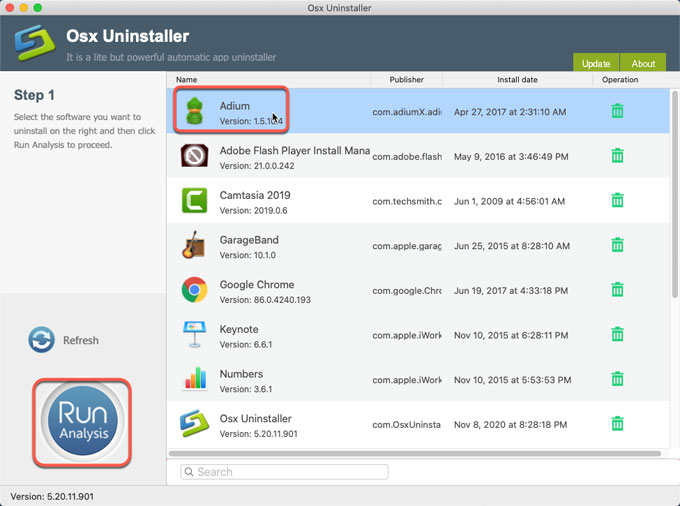
Task: Click 'Nov 10, 2015 at 6:28:11 PM' date
Action: [511, 335]
